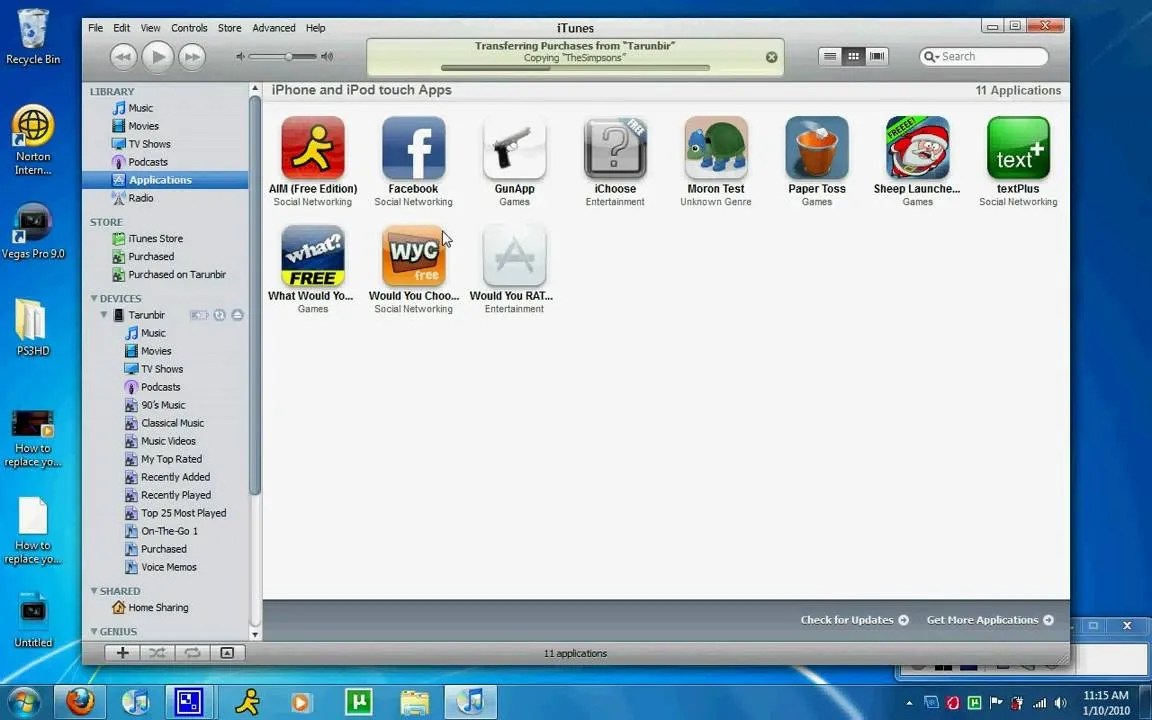Image resolution: width=1152 pixels, height=720 pixels.
Task: Click the add playlist plus button
Action: click(x=123, y=653)
